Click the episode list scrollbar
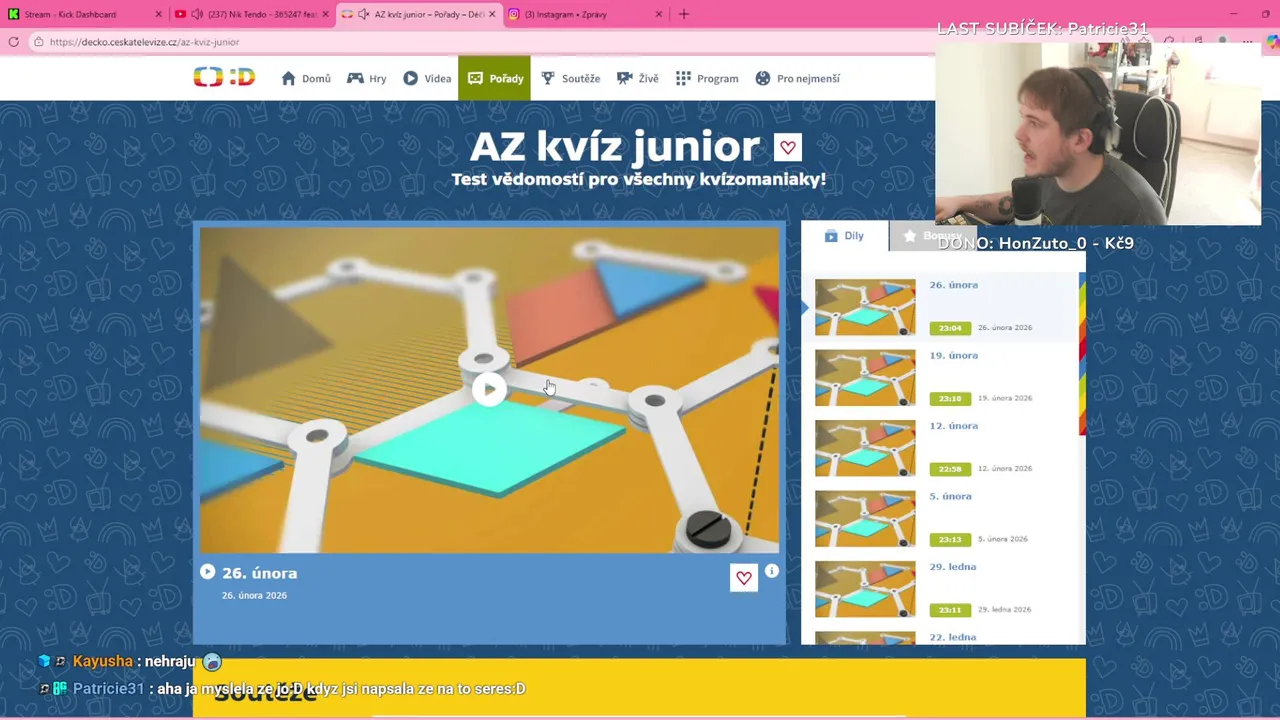Viewport: 1280px width, 720px height. (1082, 355)
